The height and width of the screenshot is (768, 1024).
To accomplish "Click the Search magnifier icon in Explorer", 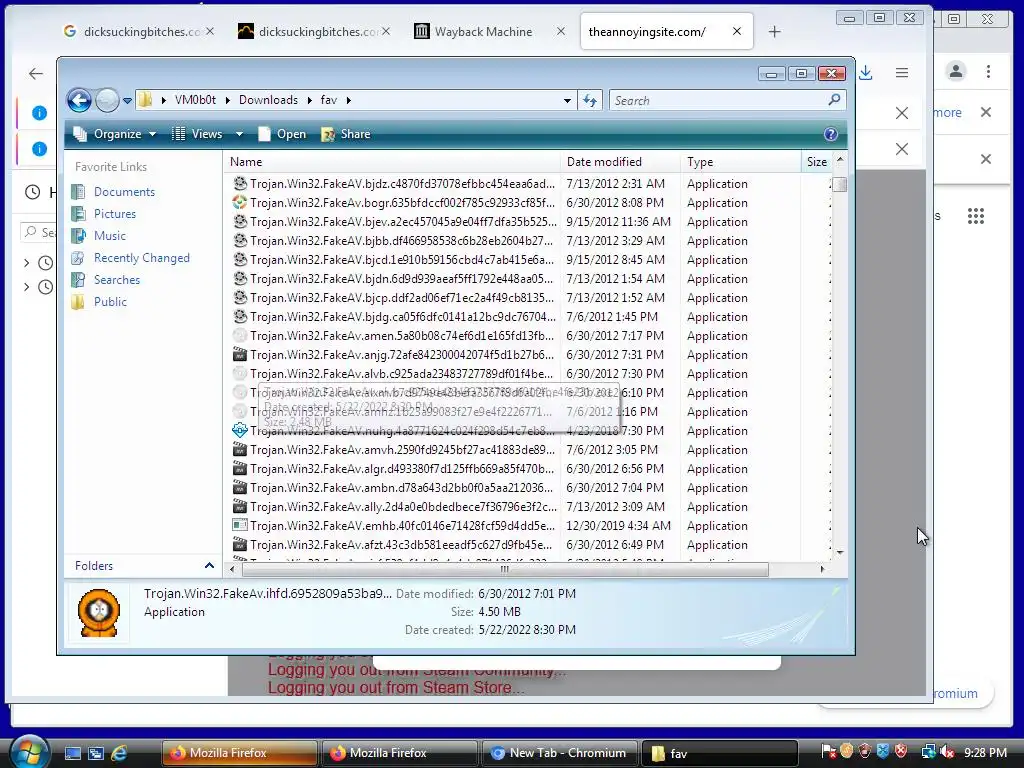I will (x=834, y=100).
